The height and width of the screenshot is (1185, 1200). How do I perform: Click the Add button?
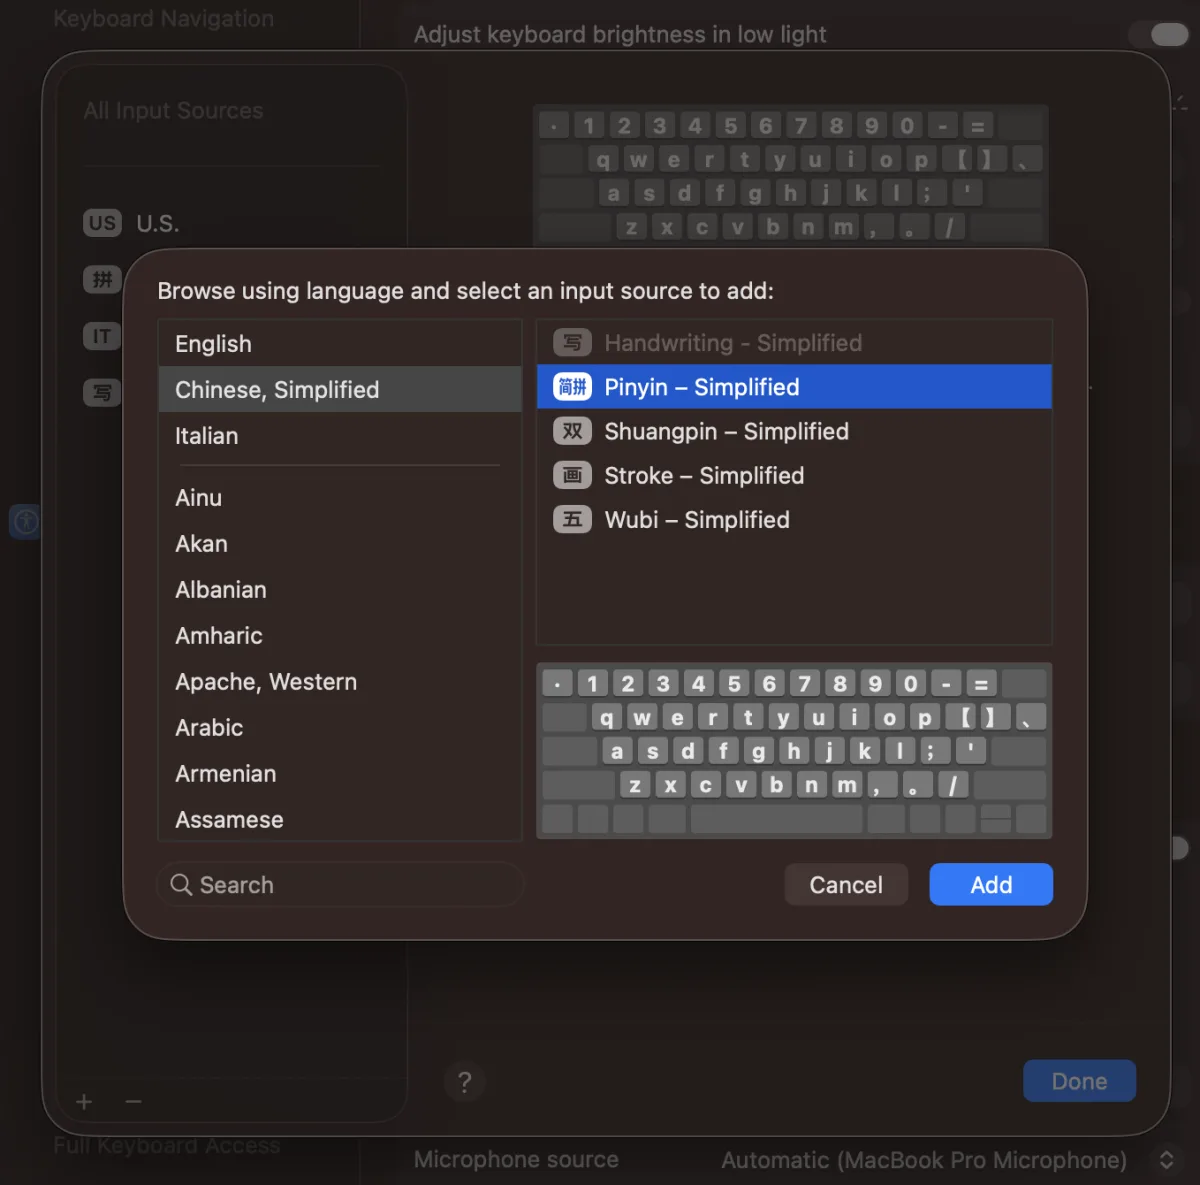tap(991, 885)
